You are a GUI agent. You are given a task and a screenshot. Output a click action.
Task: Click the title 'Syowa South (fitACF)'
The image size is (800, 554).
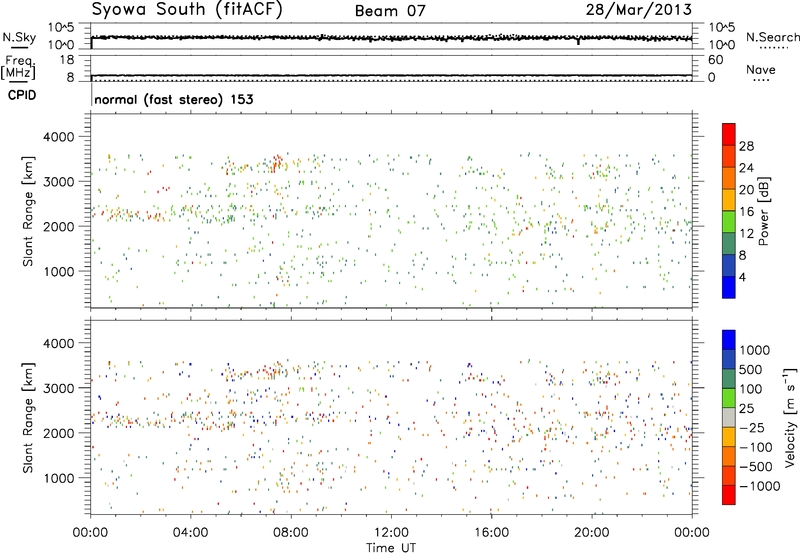coord(187,10)
